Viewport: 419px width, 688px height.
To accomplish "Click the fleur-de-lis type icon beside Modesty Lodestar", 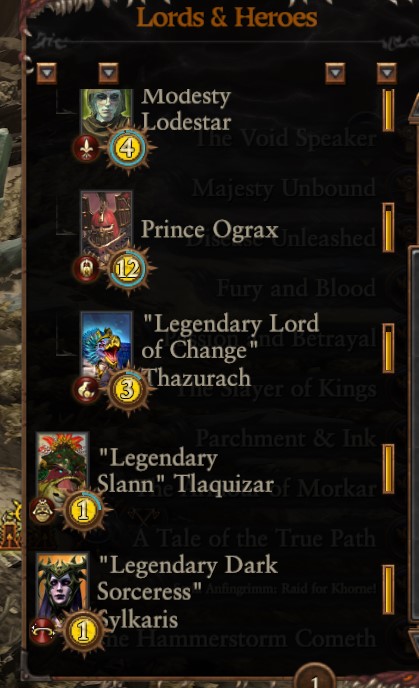I will coord(86,148).
